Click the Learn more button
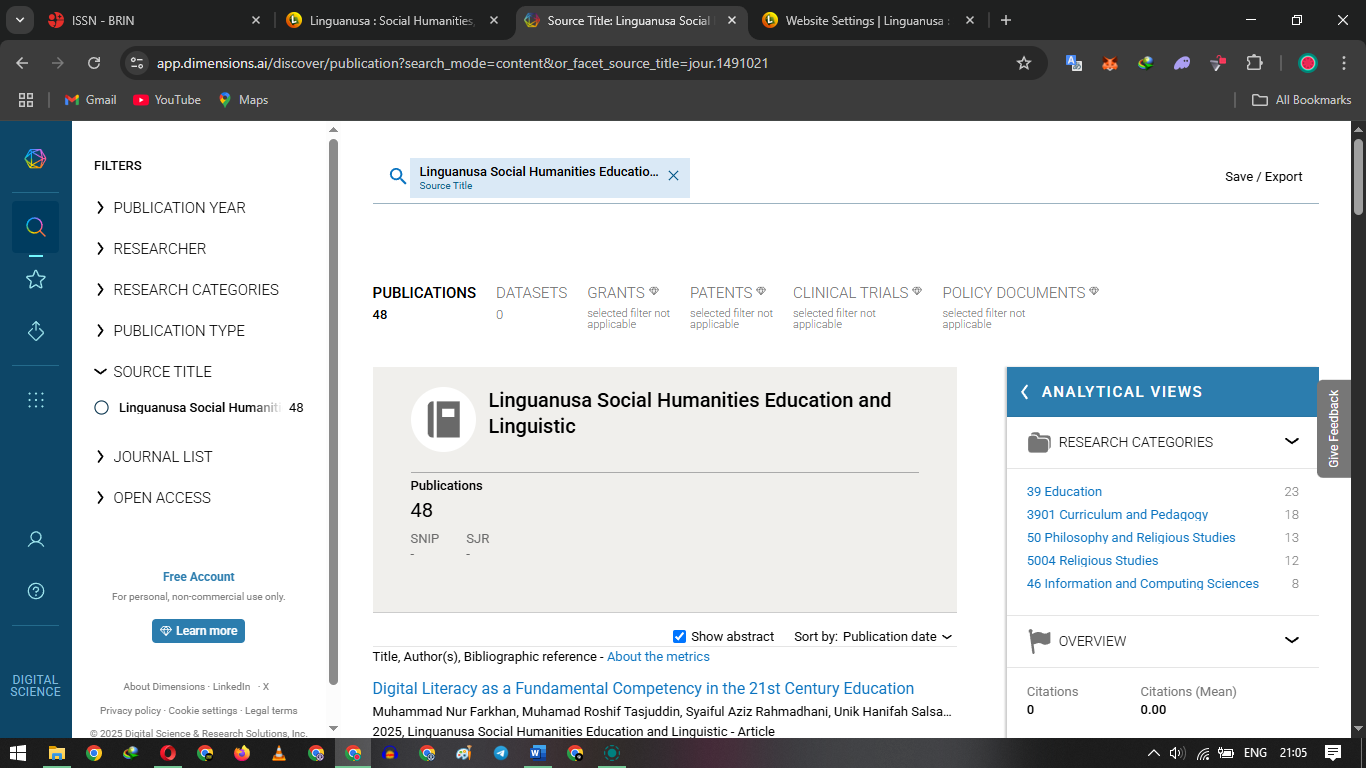1366x768 pixels. 198,631
